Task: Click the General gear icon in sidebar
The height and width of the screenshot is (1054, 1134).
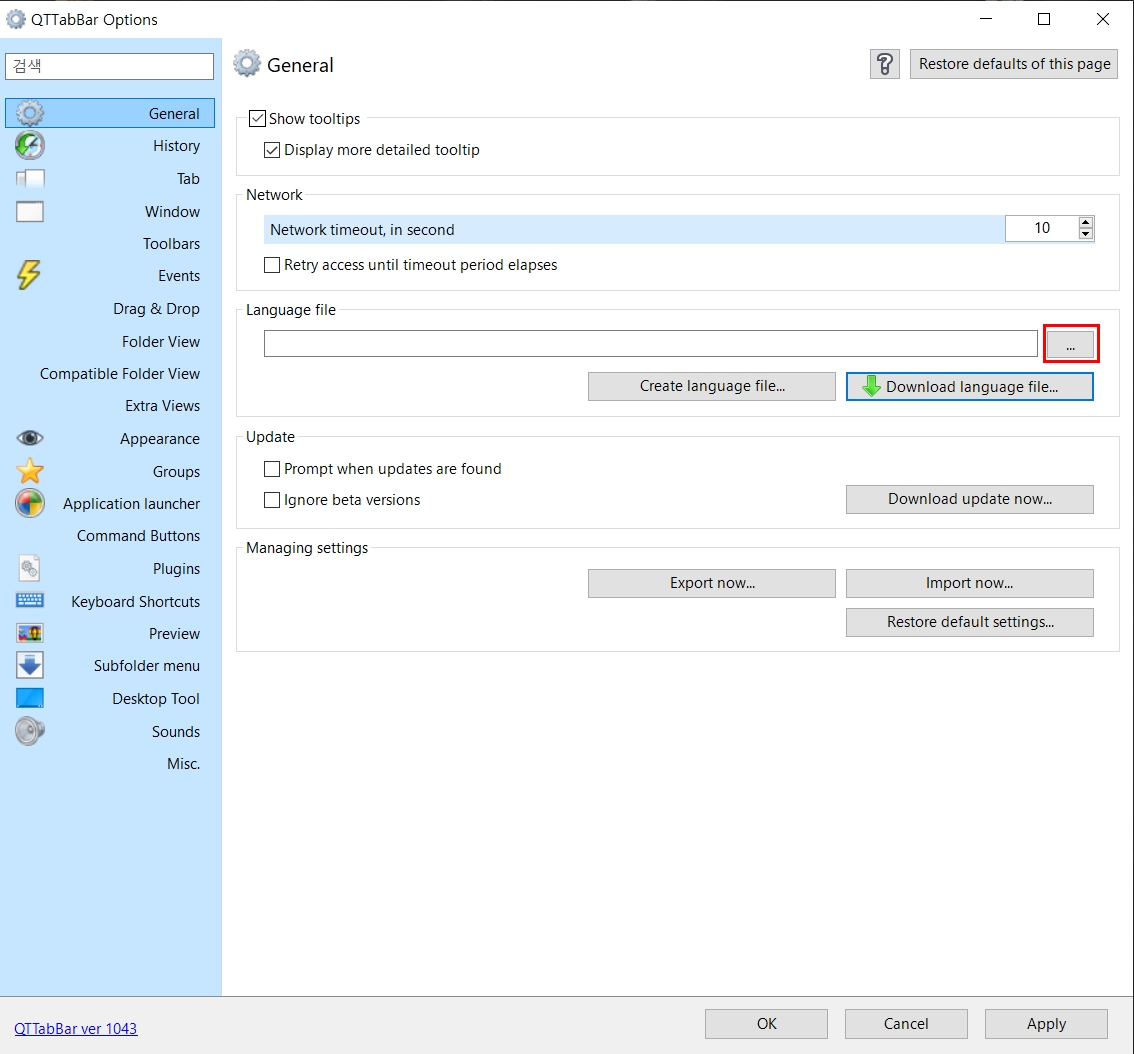Action: pos(30,113)
